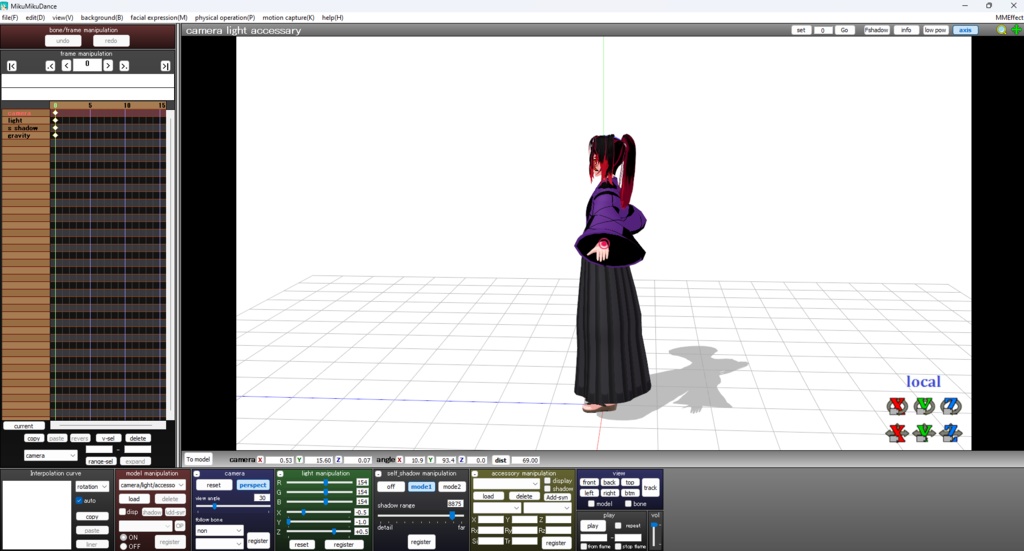Open the follow bone 'non' dropdown
Viewport: 1024px width, 551px height.
(x=219, y=531)
